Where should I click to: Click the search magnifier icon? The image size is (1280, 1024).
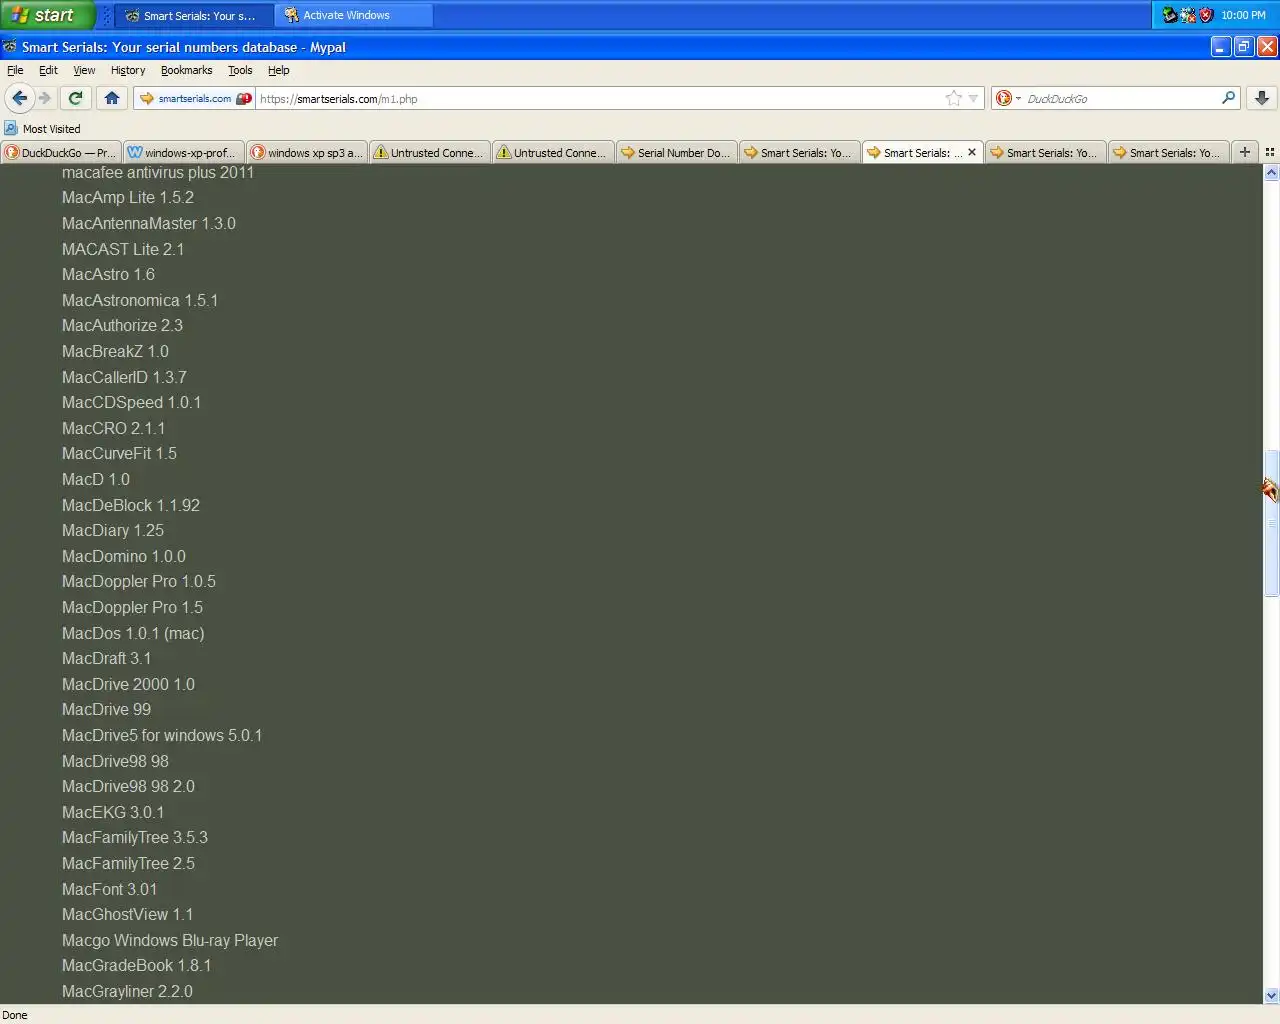[1228, 98]
